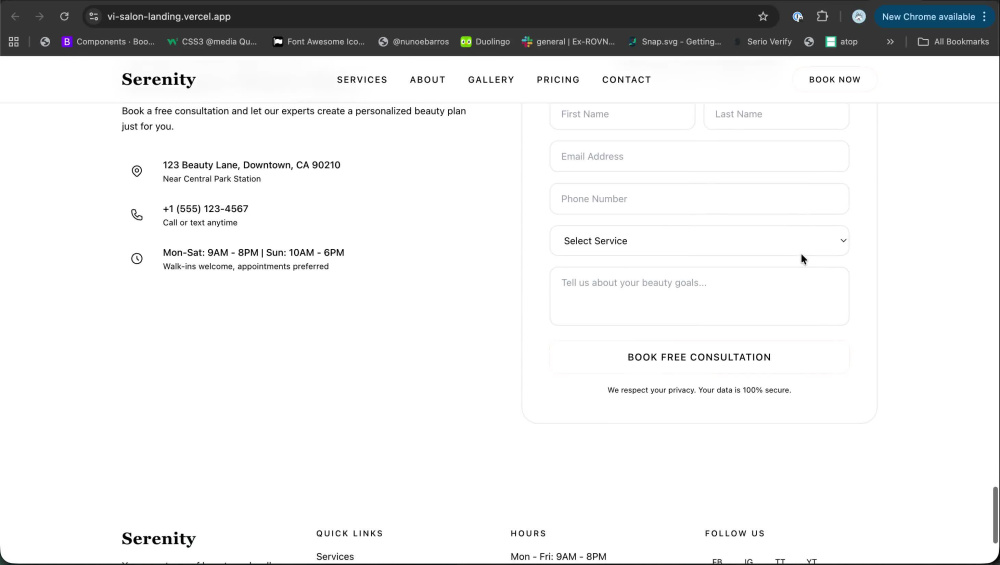Click 'Walk-ins welcome, appointments preferred' text

(246, 267)
